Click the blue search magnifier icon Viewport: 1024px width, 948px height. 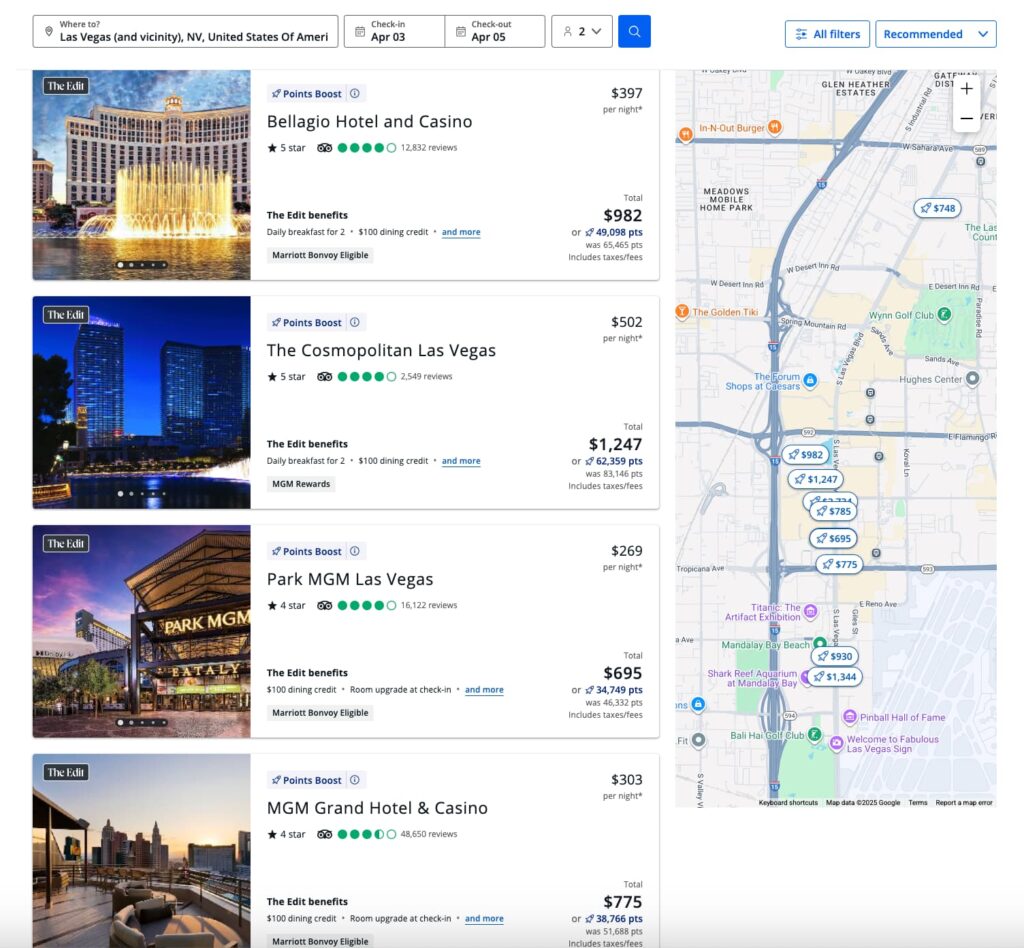click(634, 31)
